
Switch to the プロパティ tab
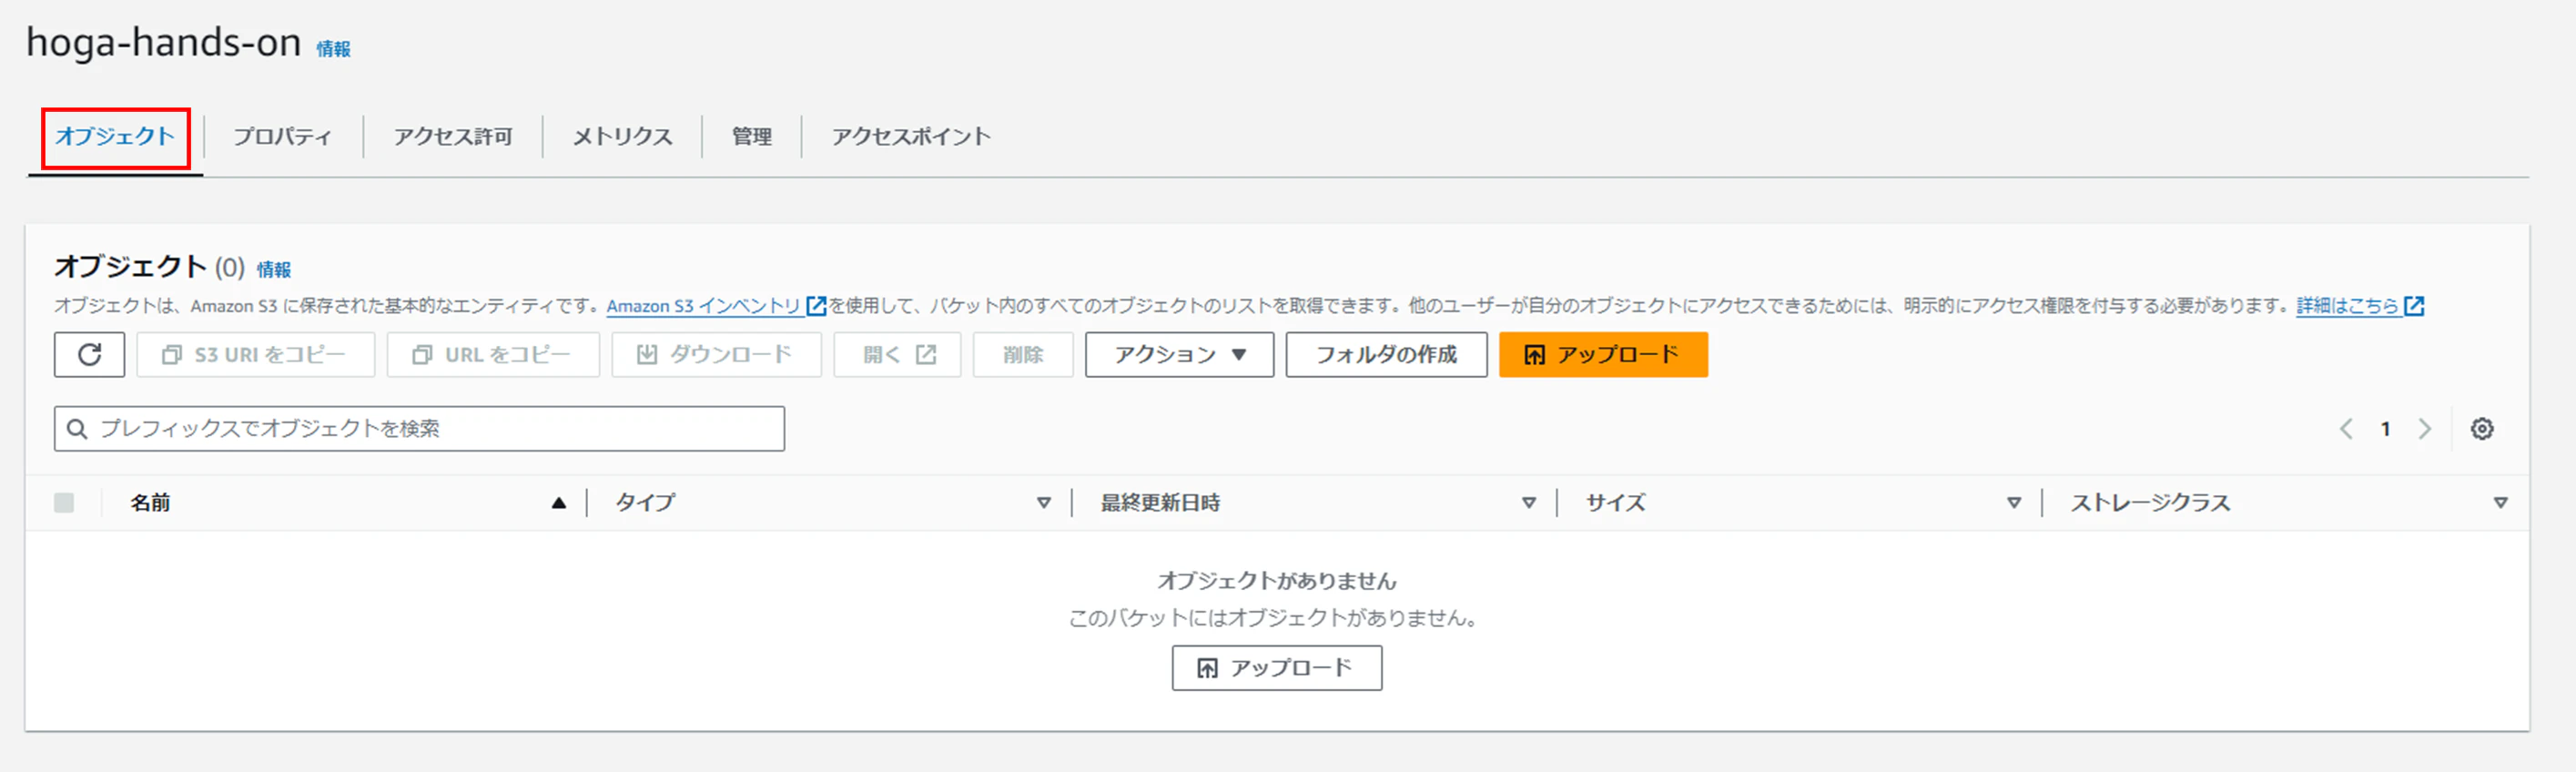[x=283, y=137]
